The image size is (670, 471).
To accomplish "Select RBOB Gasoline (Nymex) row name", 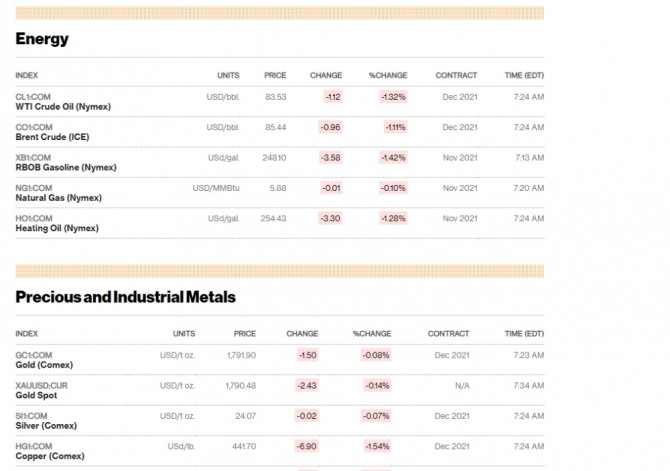I will tap(66, 168).
